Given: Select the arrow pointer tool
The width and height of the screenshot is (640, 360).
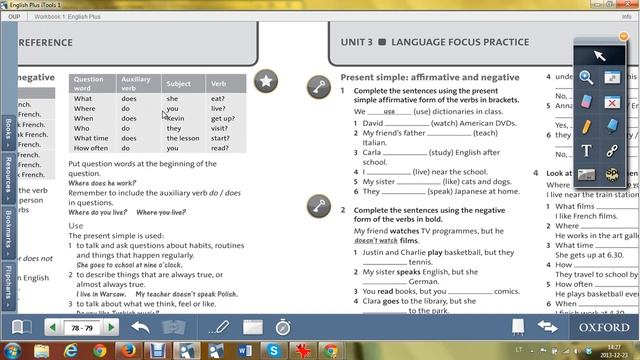Looking at the screenshot, I should [599, 56].
